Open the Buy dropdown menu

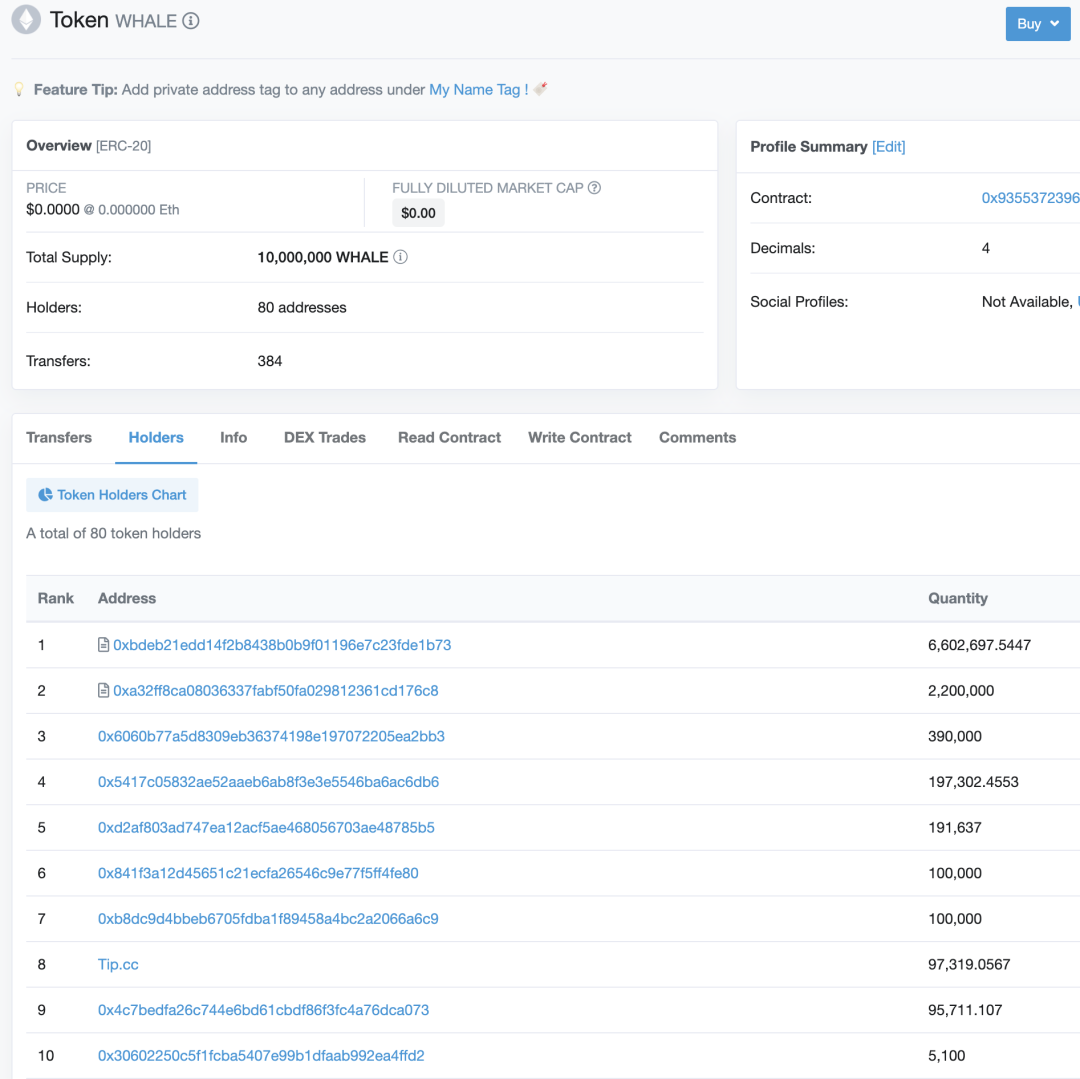pyautogui.click(x=1037, y=24)
